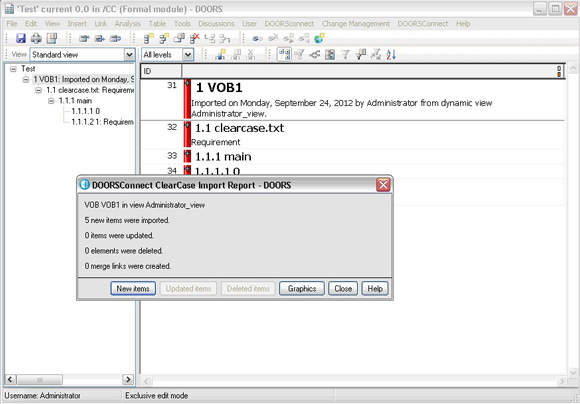Click the Help button in import report
Image resolution: width=580 pixels, height=404 pixels.
coord(375,289)
